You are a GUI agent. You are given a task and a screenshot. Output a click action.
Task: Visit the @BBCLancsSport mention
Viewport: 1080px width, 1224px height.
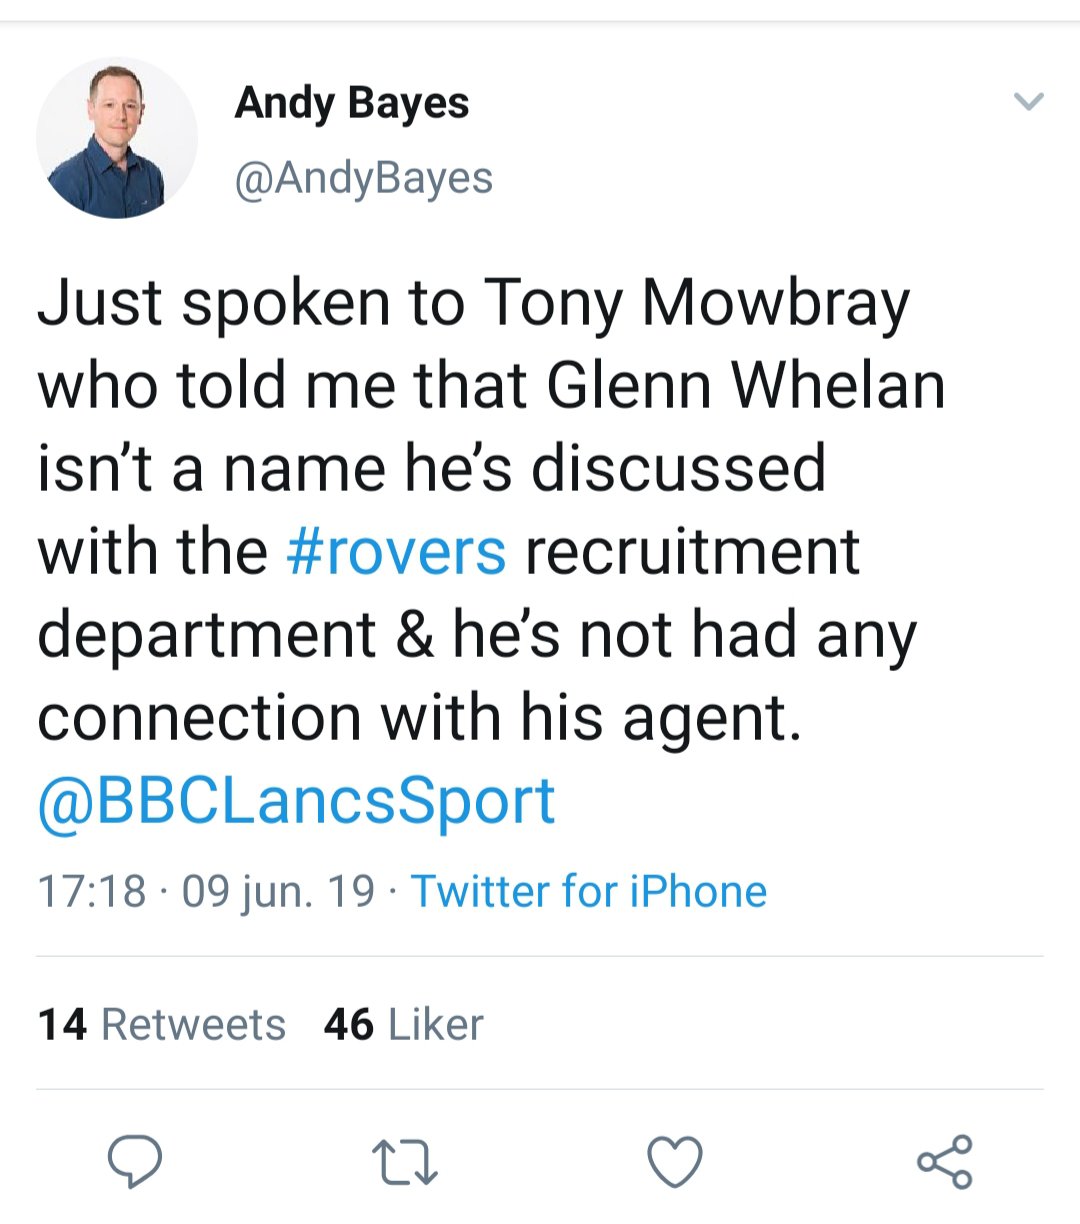tap(296, 801)
